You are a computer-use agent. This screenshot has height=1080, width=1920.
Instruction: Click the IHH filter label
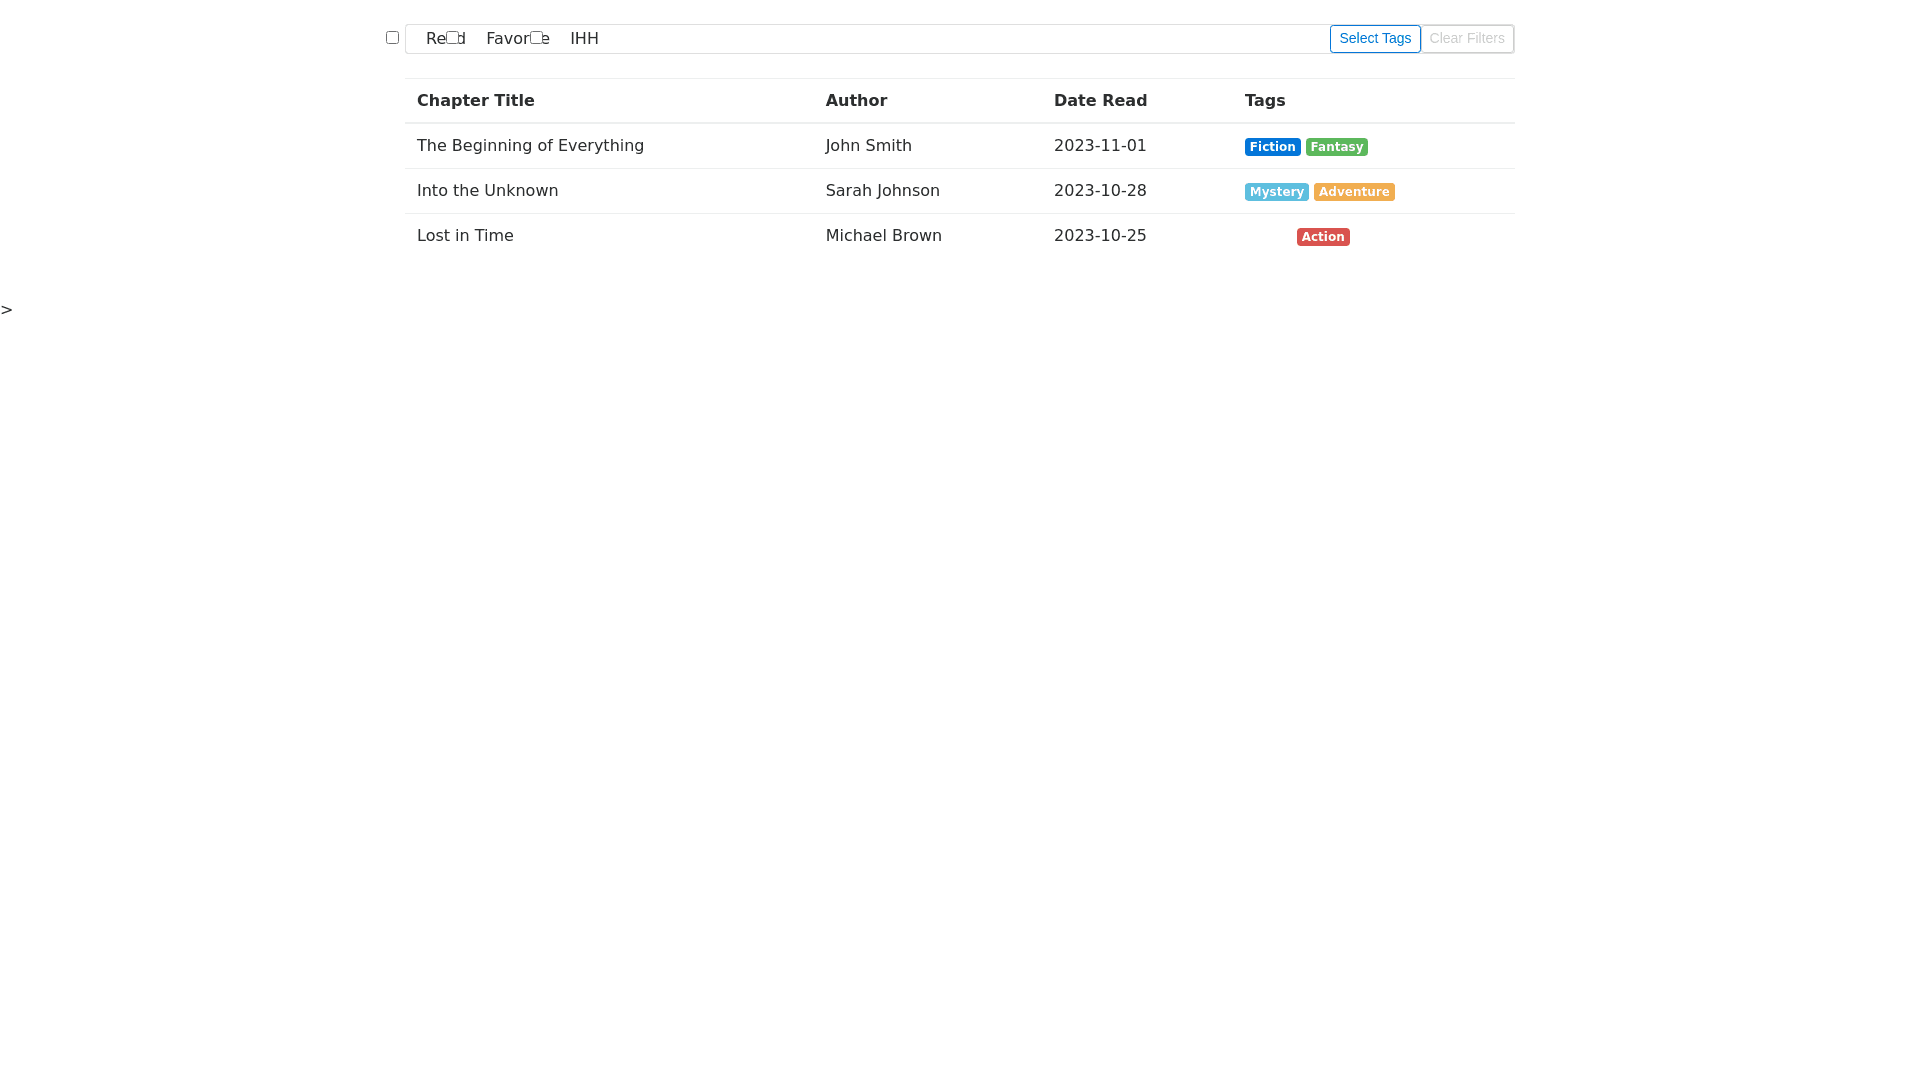coord(584,39)
